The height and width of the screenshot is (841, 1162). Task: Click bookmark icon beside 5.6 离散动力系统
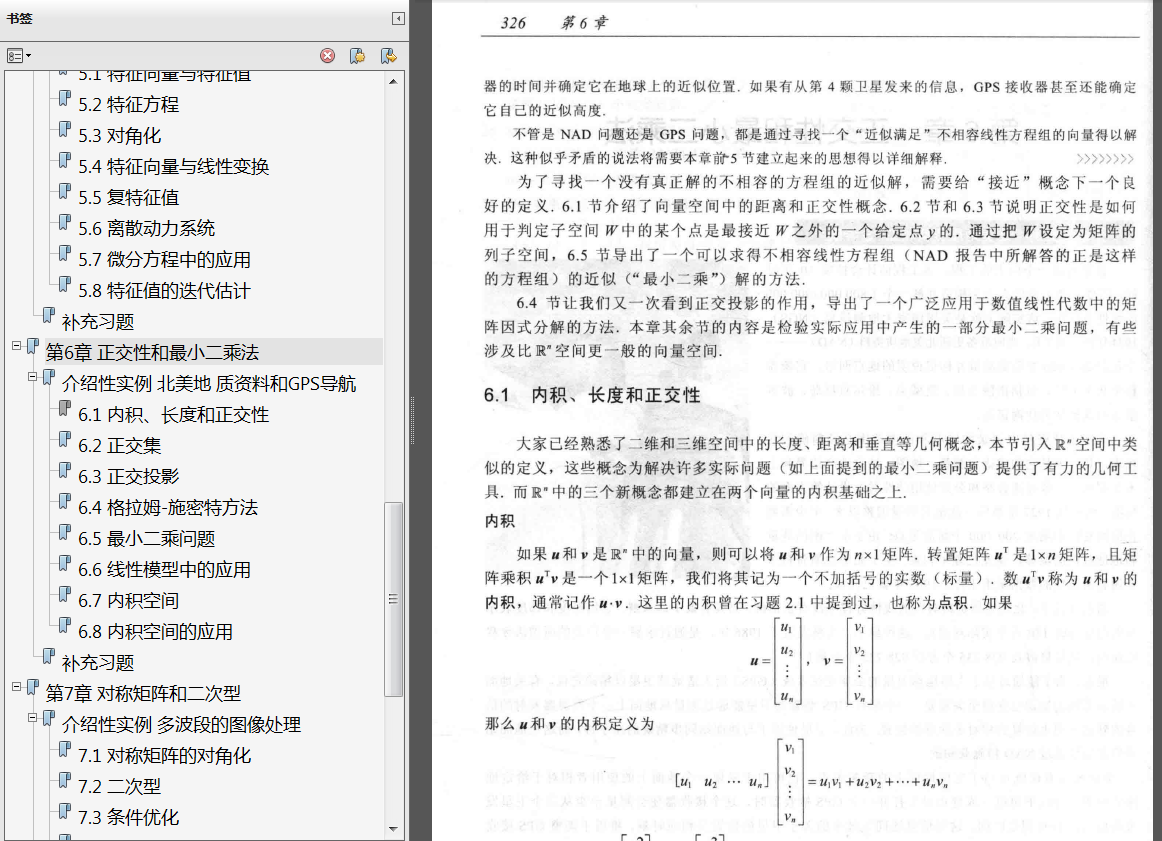[x=65, y=222]
